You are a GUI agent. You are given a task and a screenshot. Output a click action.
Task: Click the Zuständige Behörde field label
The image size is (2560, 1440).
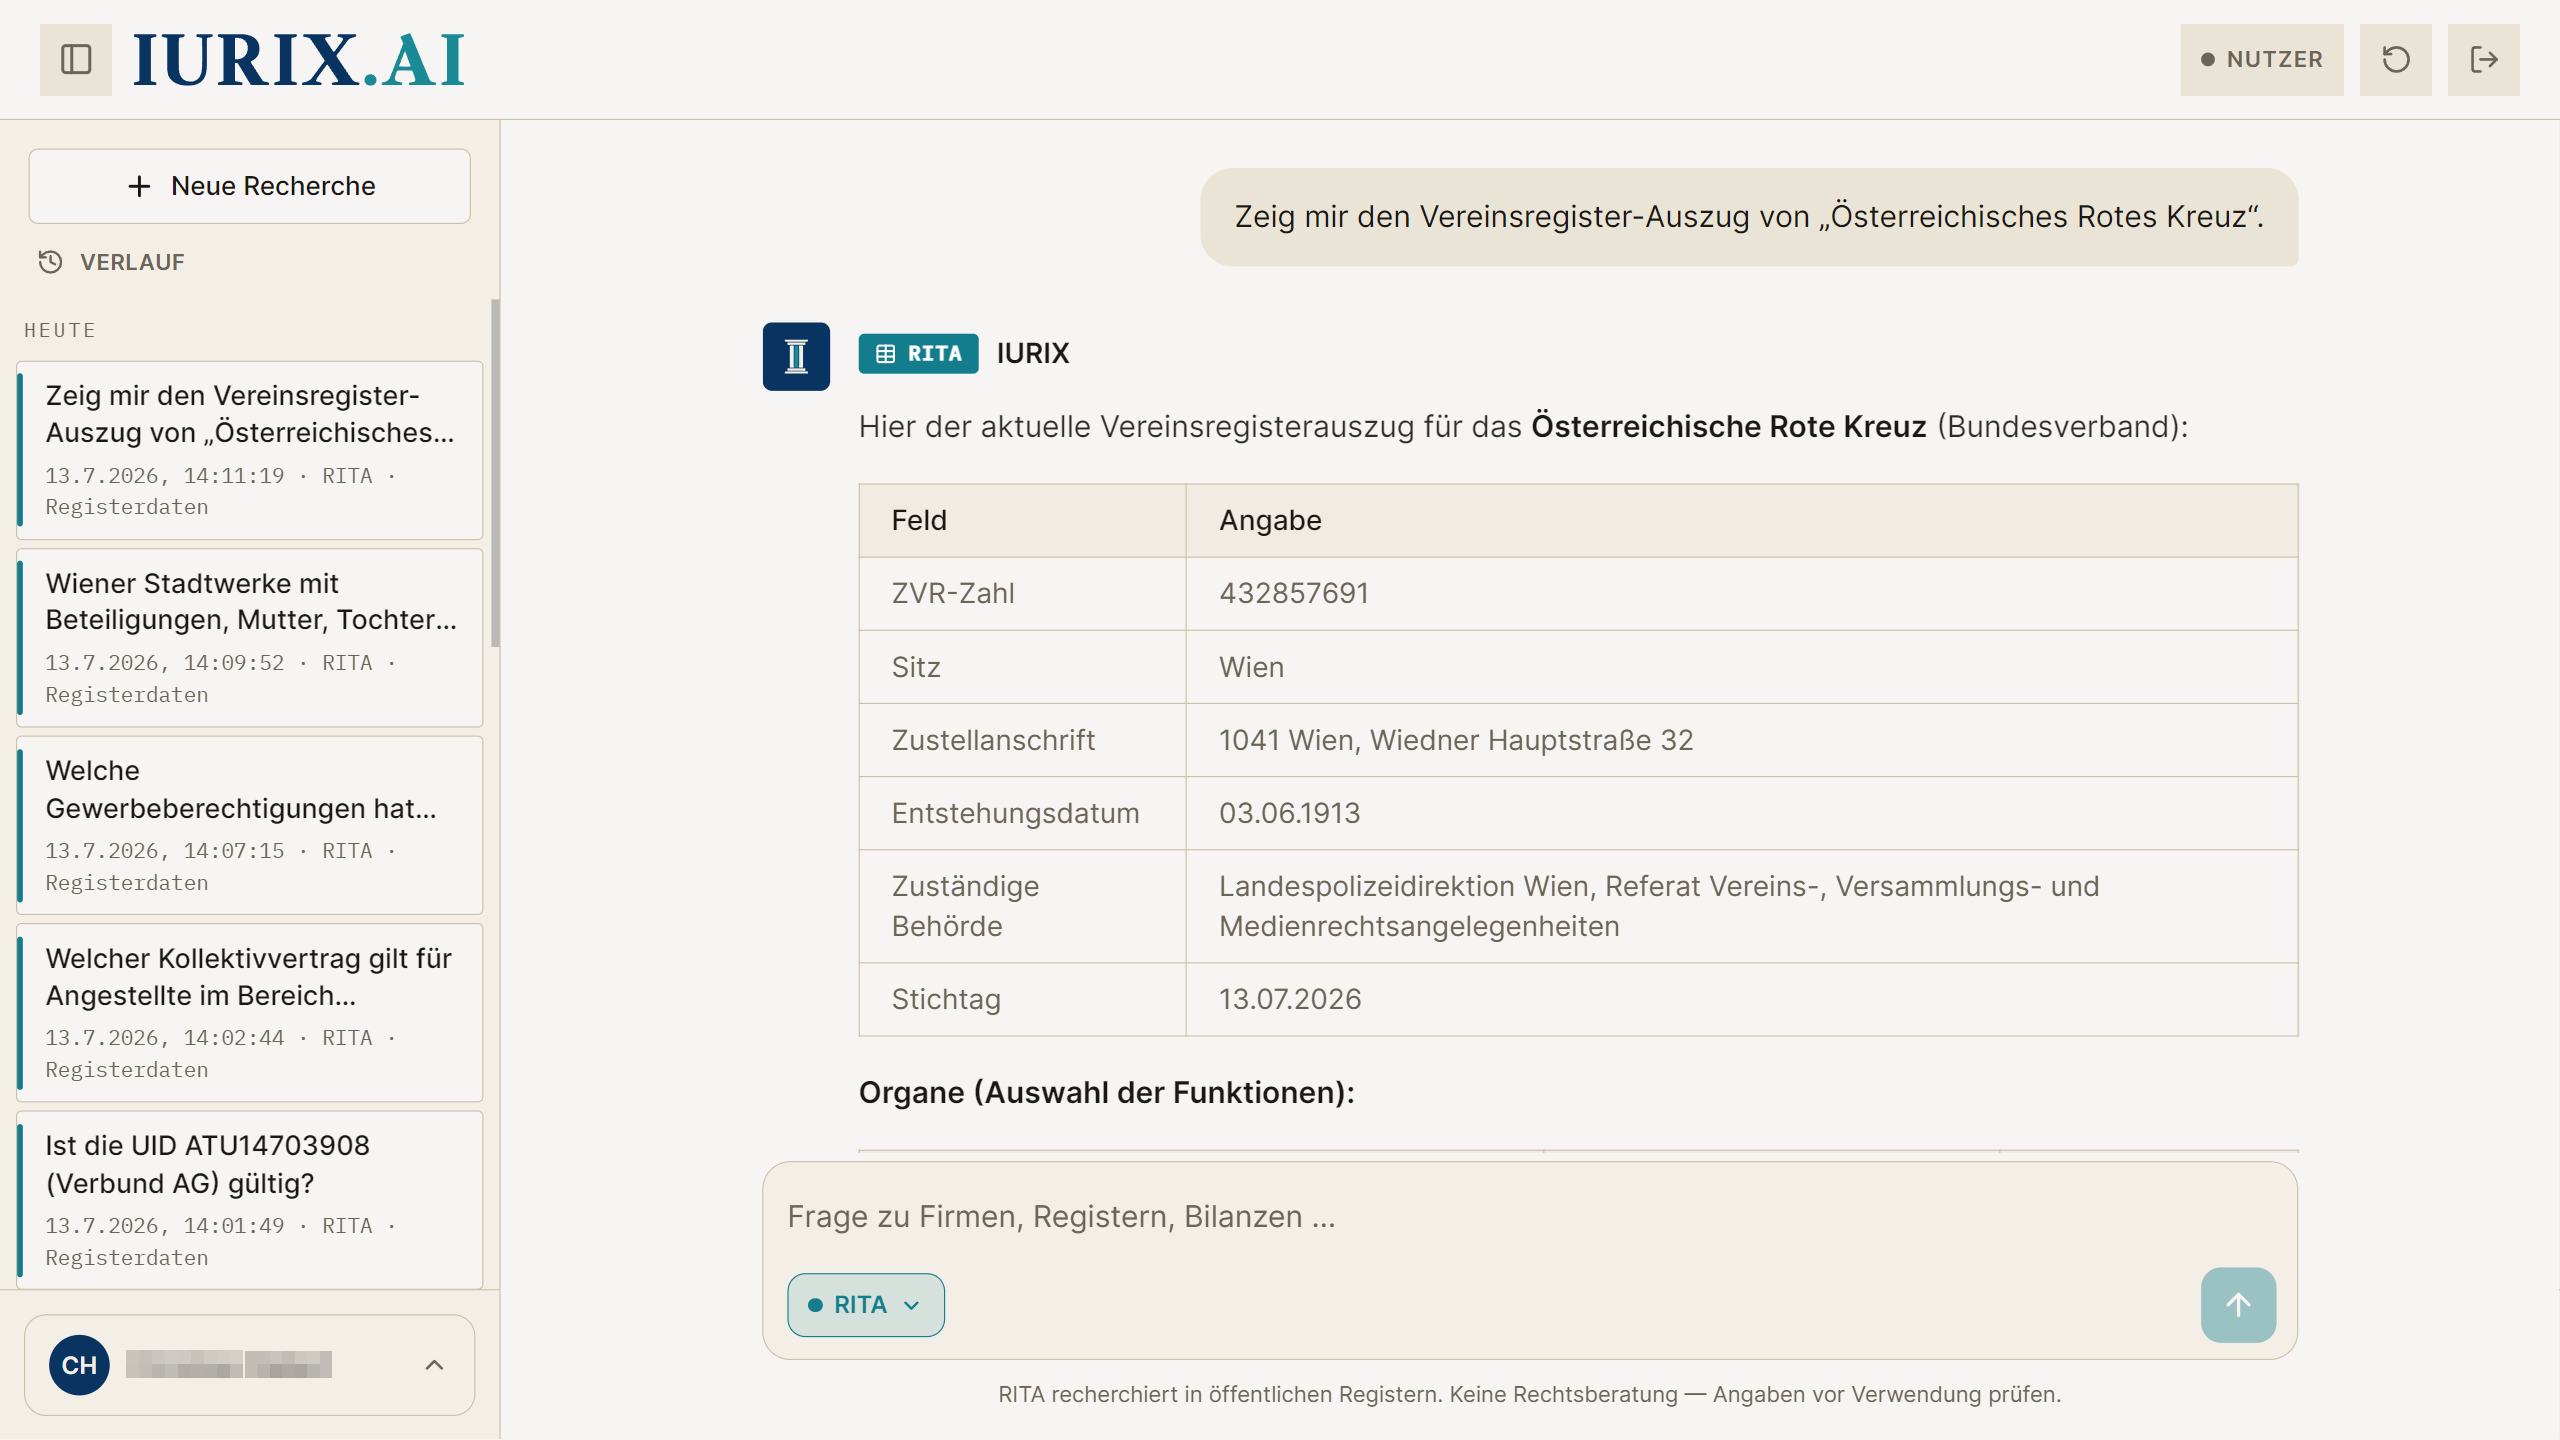[x=965, y=907]
